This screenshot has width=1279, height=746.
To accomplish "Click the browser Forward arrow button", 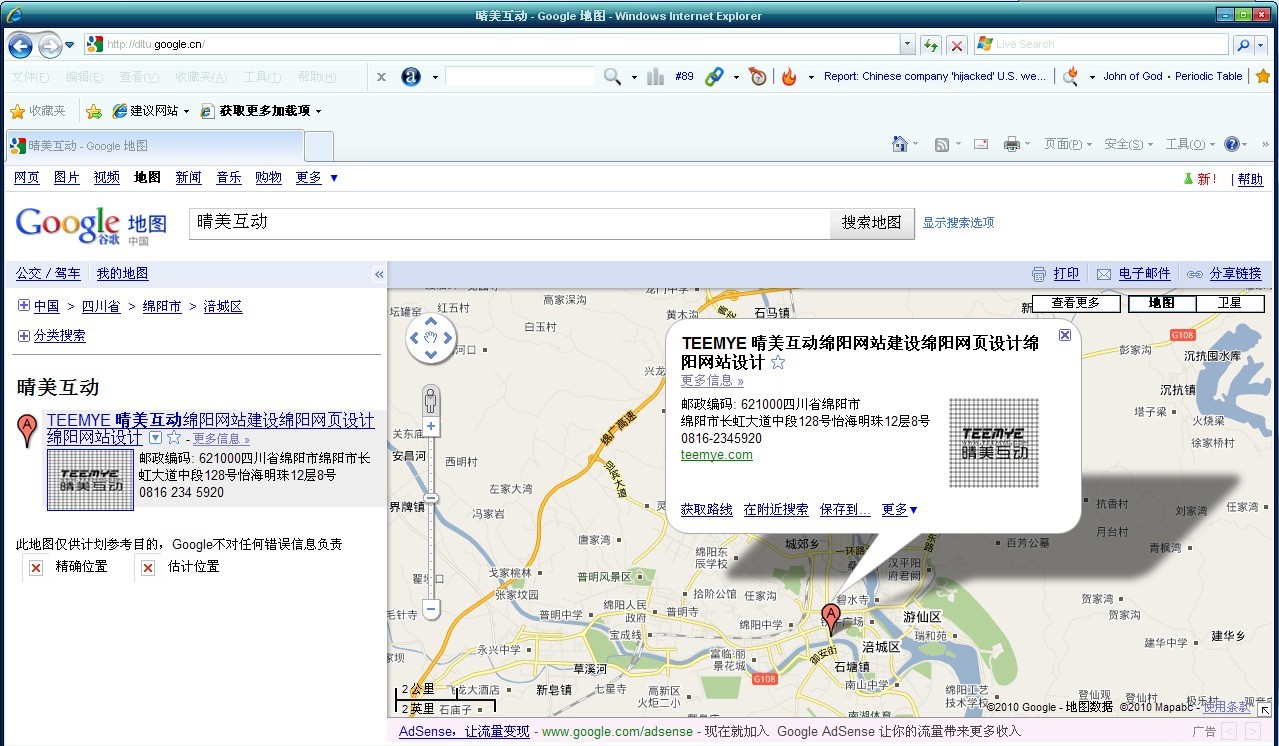I will pos(49,45).
